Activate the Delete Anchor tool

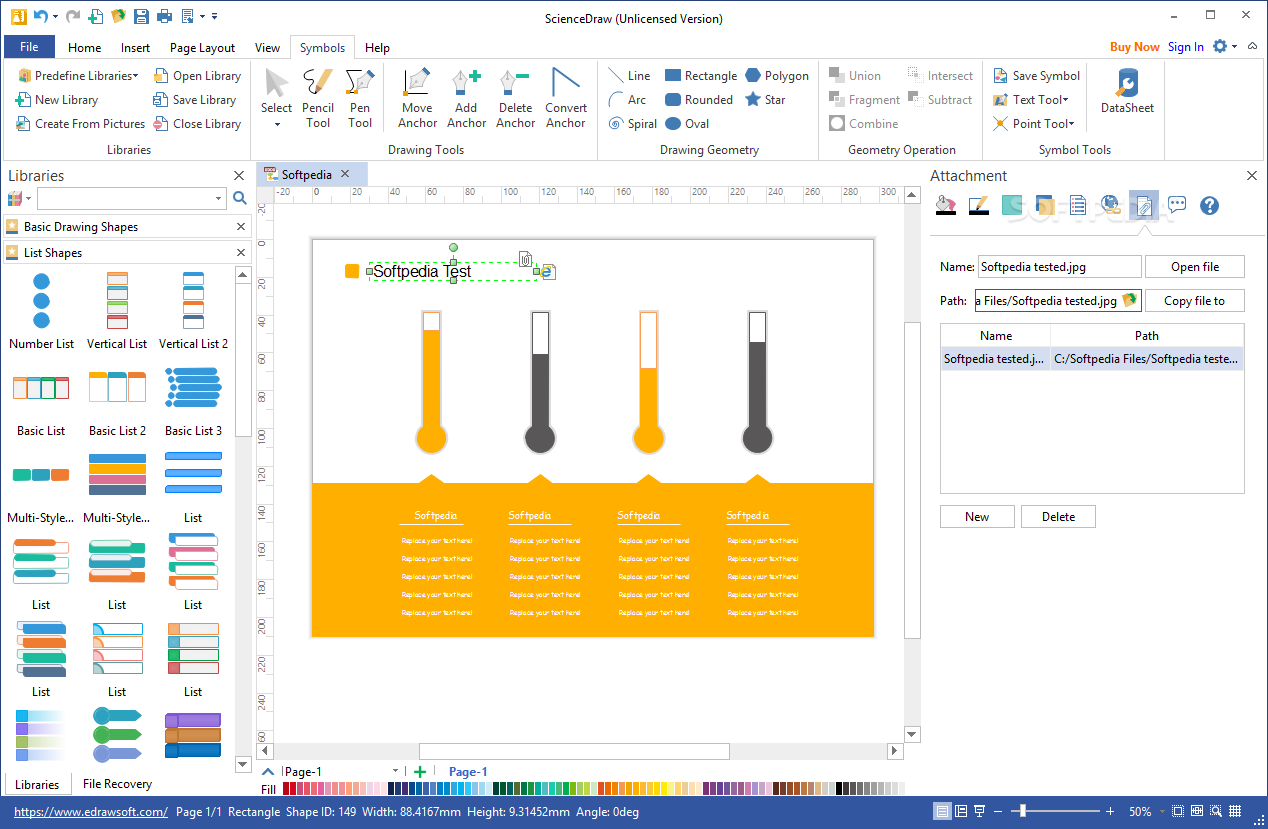[515, 99]
